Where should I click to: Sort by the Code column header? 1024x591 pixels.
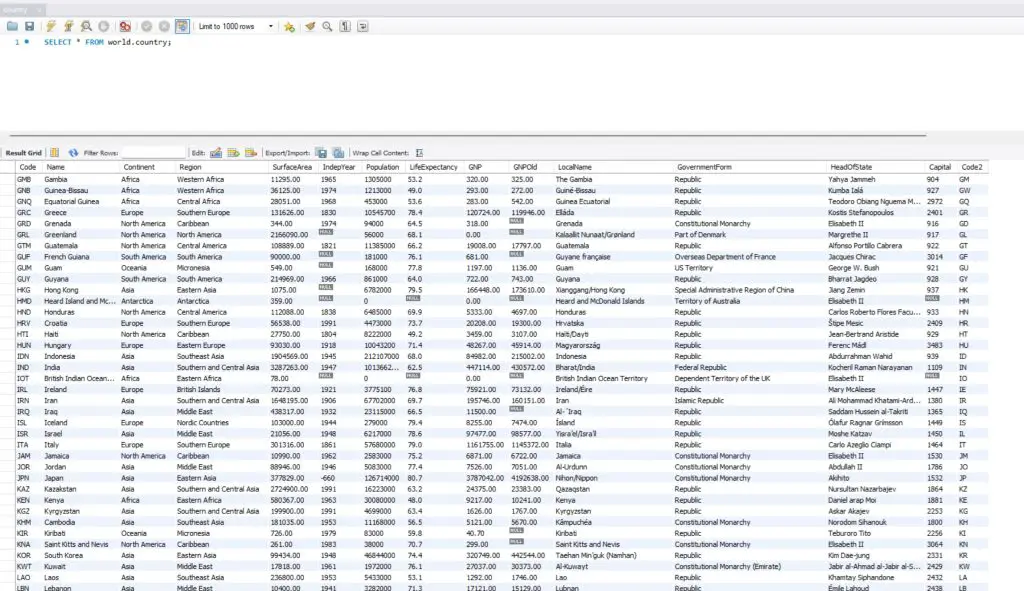28,167
